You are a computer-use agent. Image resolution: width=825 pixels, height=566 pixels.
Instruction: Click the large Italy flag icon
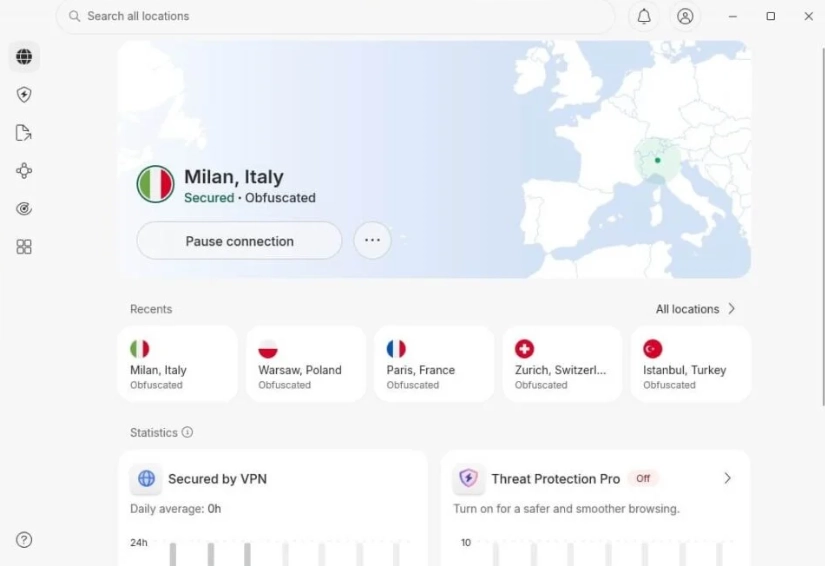click(155, 184)
